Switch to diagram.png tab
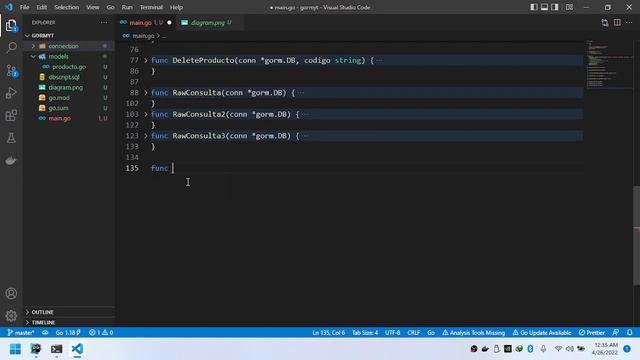640x360 pixels. coord(207,23)
